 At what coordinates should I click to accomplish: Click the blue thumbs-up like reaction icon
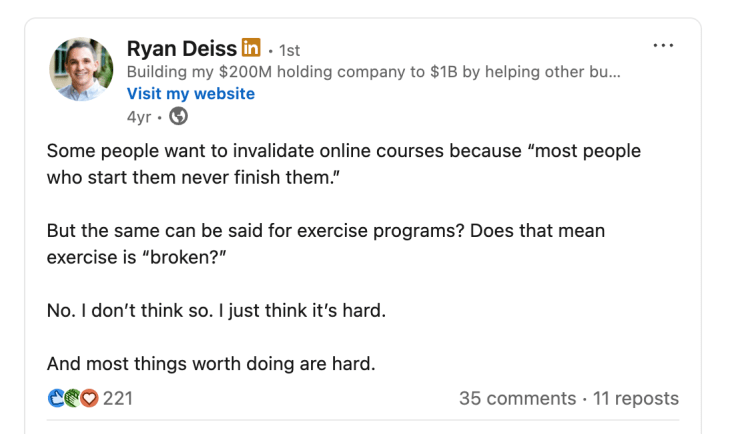pyautogui.click(x=57, y=398)
